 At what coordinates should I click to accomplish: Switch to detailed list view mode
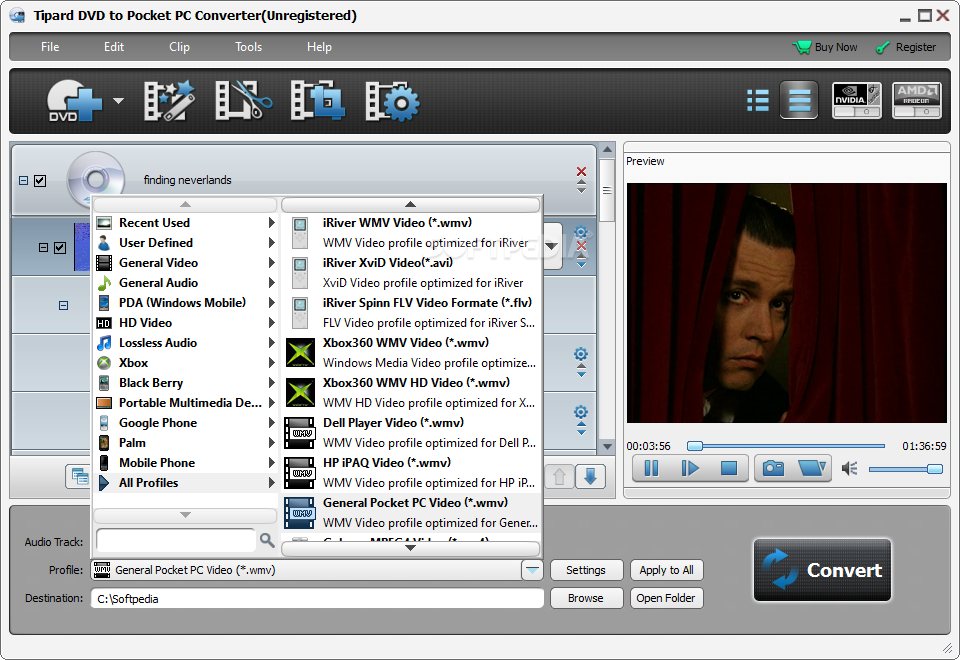(x=758, y=100)
